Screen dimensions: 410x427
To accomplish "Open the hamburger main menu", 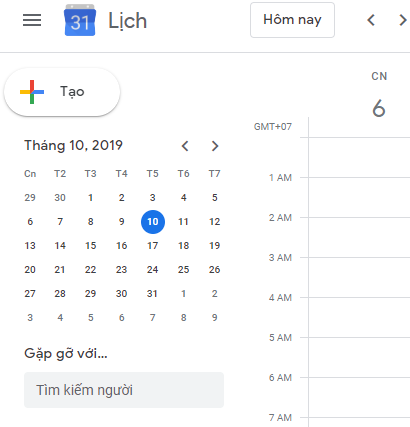I will click(x=32, y=20).
